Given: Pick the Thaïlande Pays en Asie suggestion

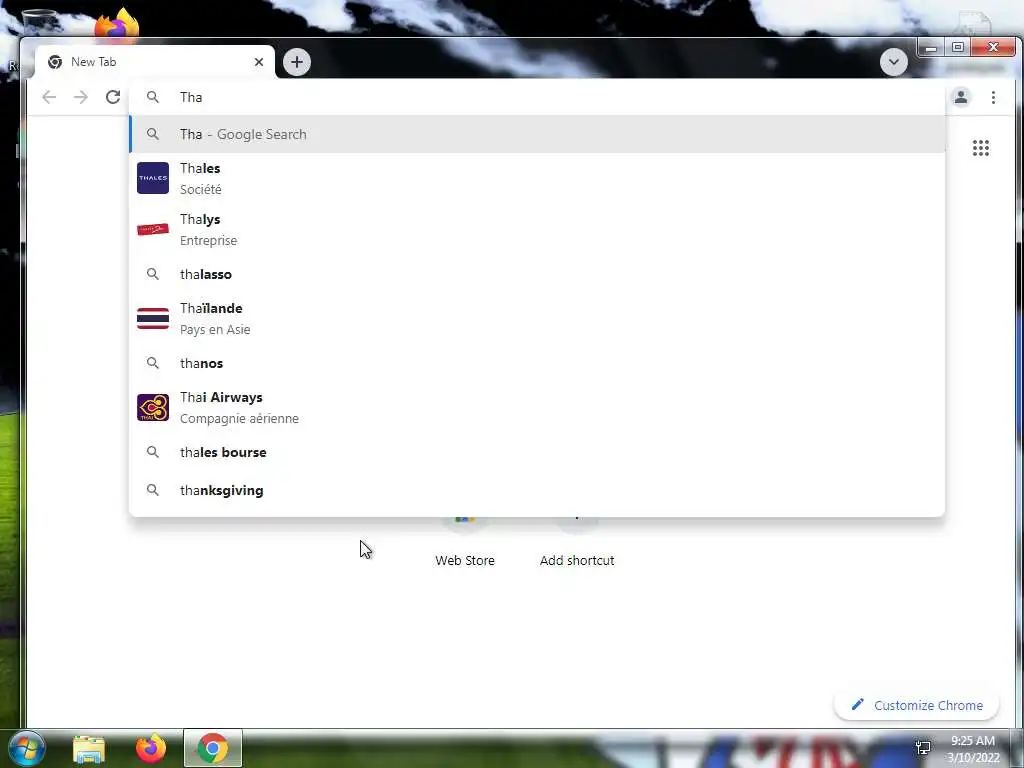Looking at the screenshot, I should (537, 318).
